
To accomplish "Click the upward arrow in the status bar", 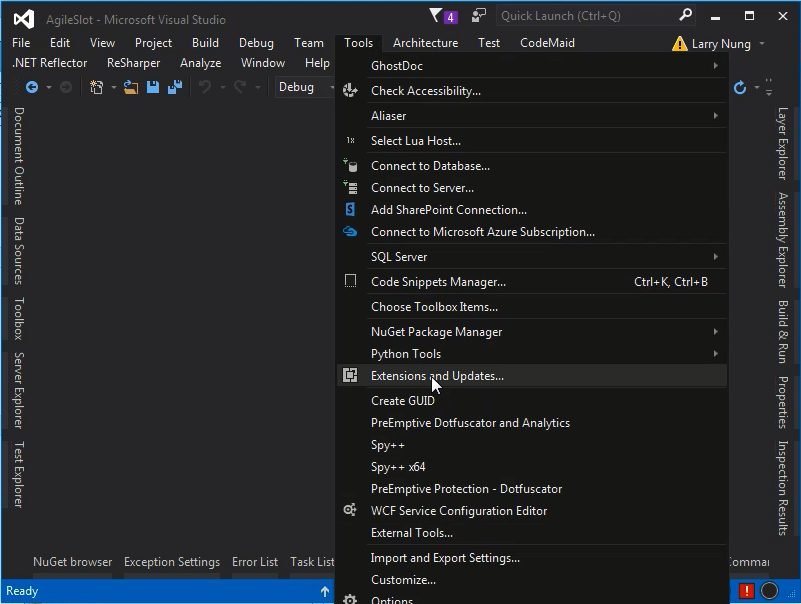I will click(325, 592).
